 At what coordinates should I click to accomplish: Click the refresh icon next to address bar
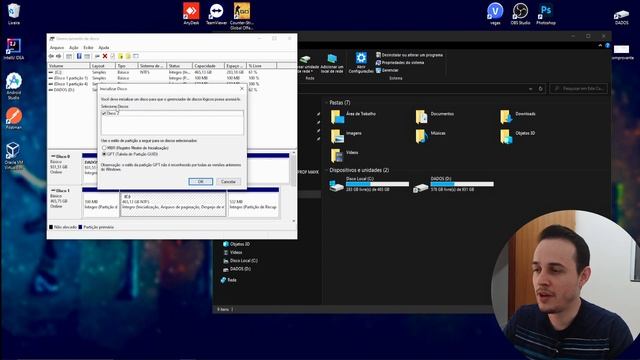tap(541, 89)
